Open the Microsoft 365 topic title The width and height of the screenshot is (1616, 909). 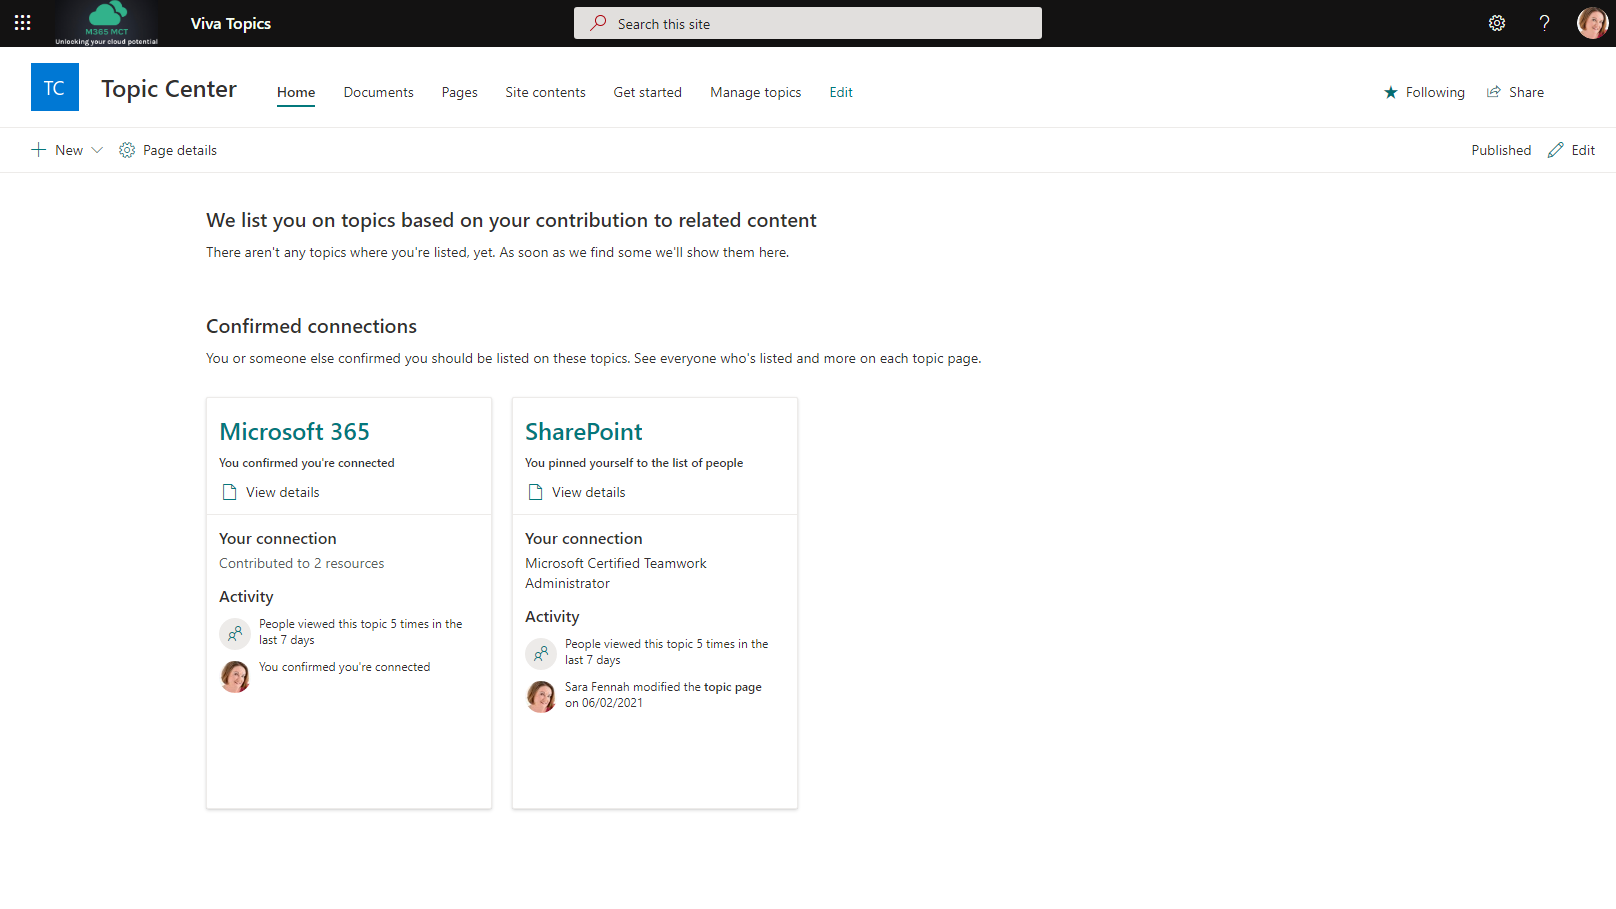[x=294, y=432]
